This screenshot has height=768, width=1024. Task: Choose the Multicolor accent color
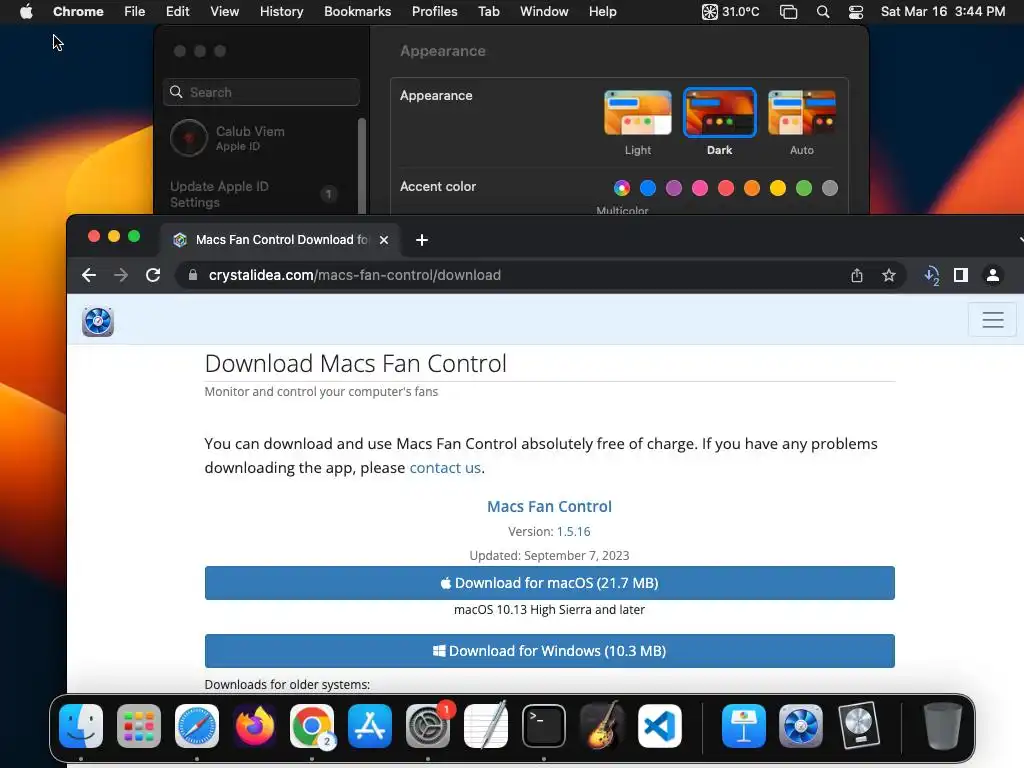point(622,188)
